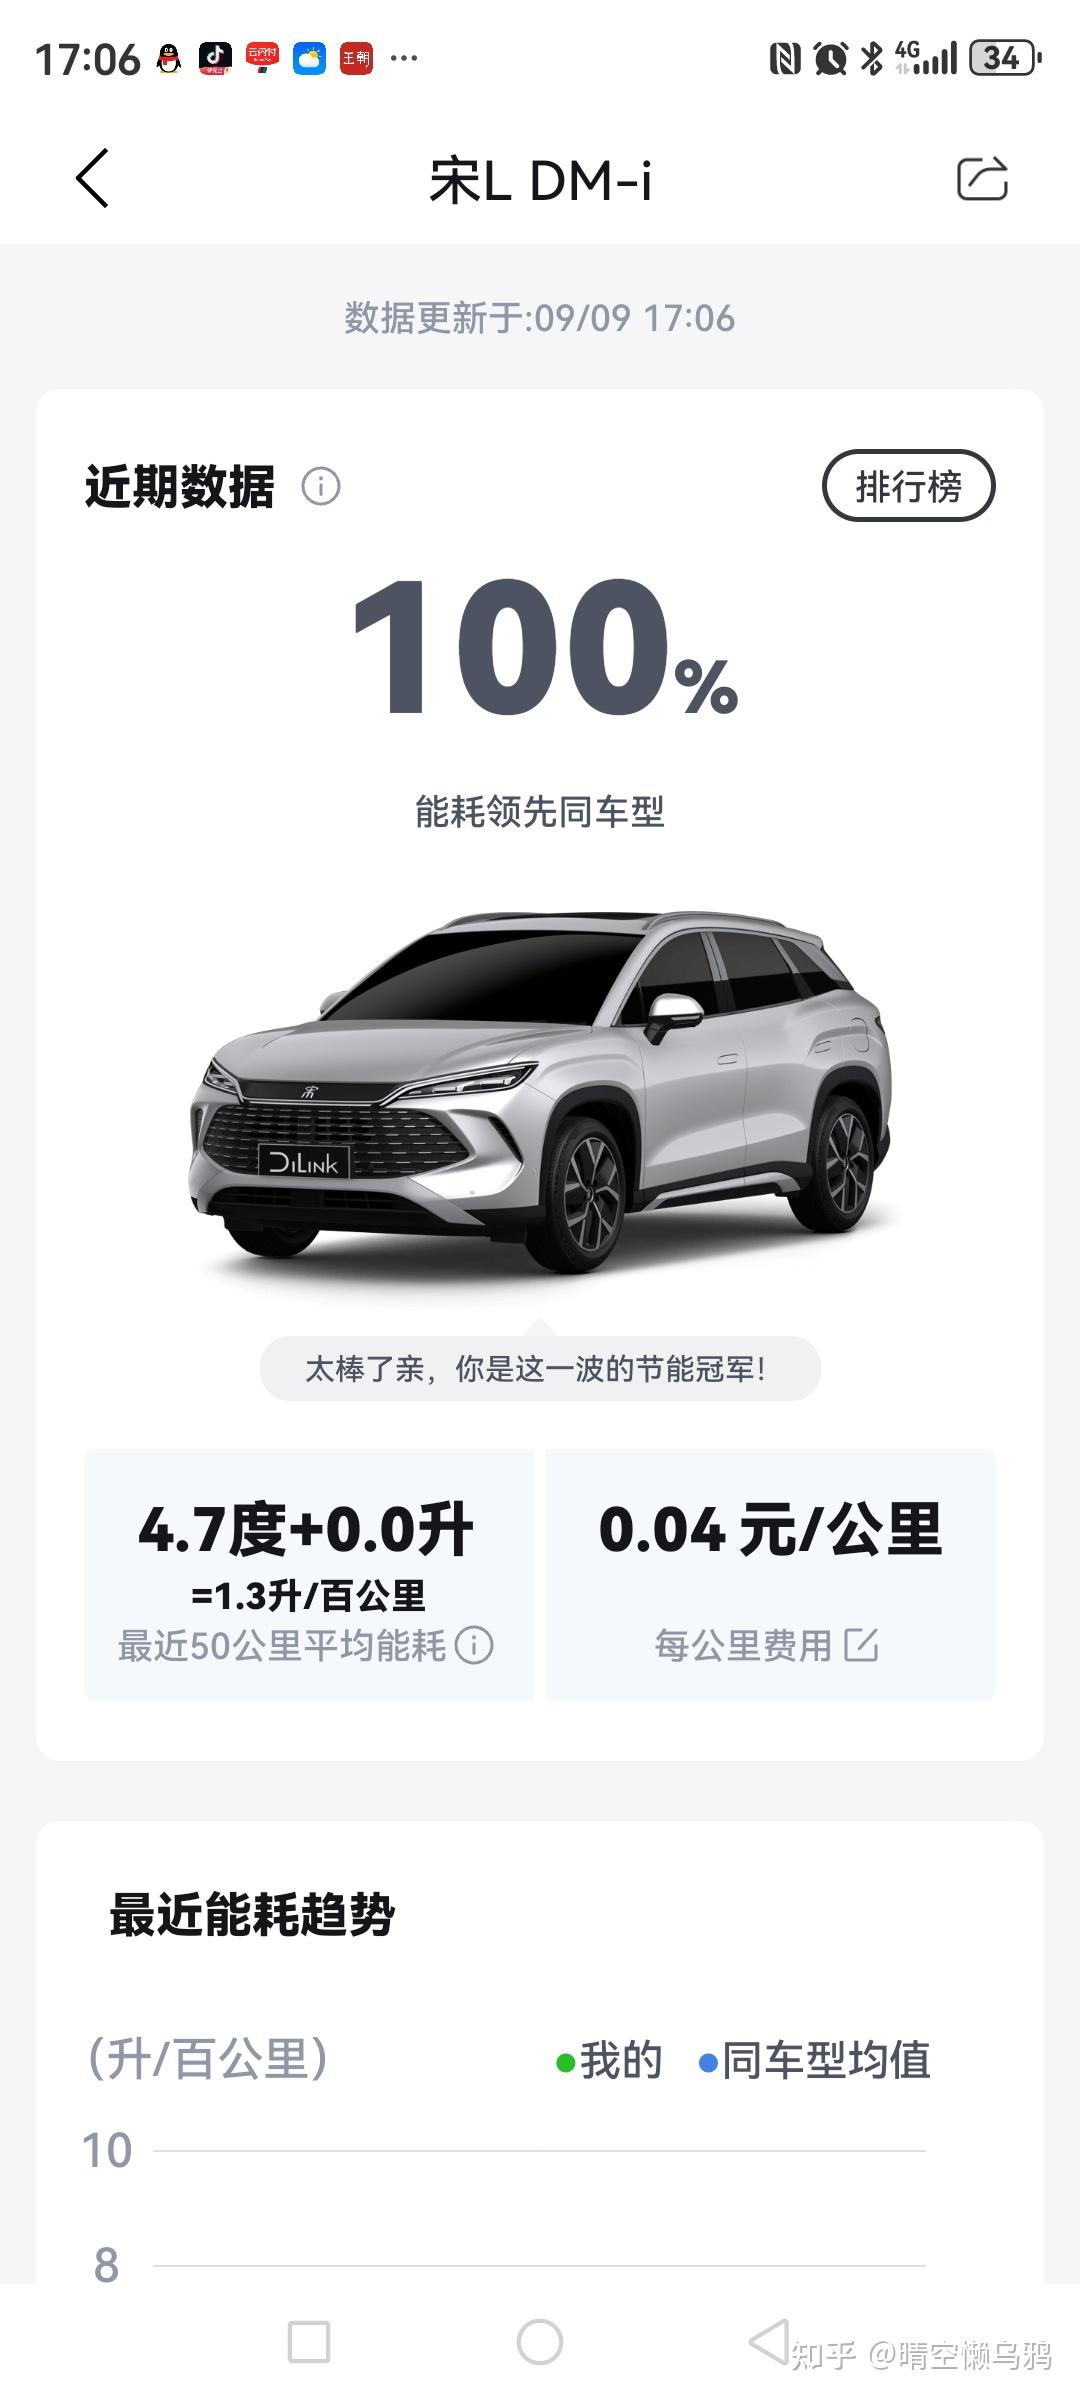The image size is (1080, 2400).
Task: Select the silver 宋L car image
Action: tap(540, 1092)
